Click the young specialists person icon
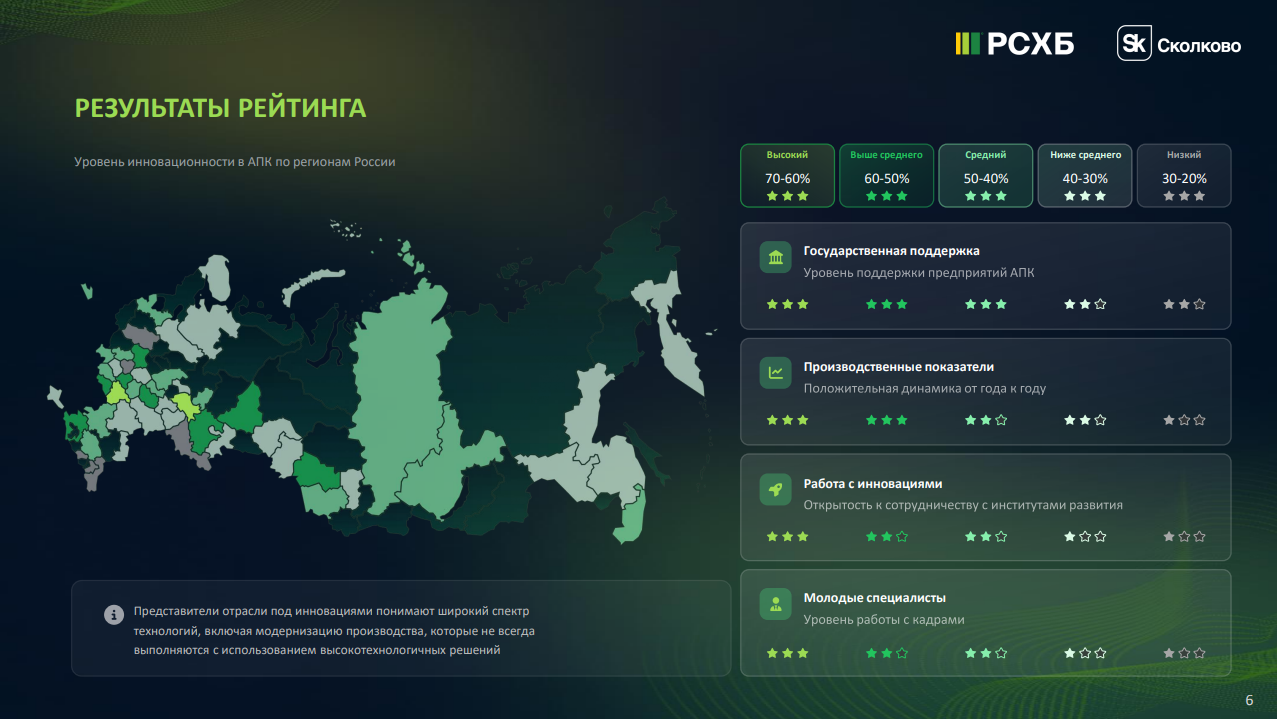The width and height of the screenshot is (1277, 719). (775, 605)
